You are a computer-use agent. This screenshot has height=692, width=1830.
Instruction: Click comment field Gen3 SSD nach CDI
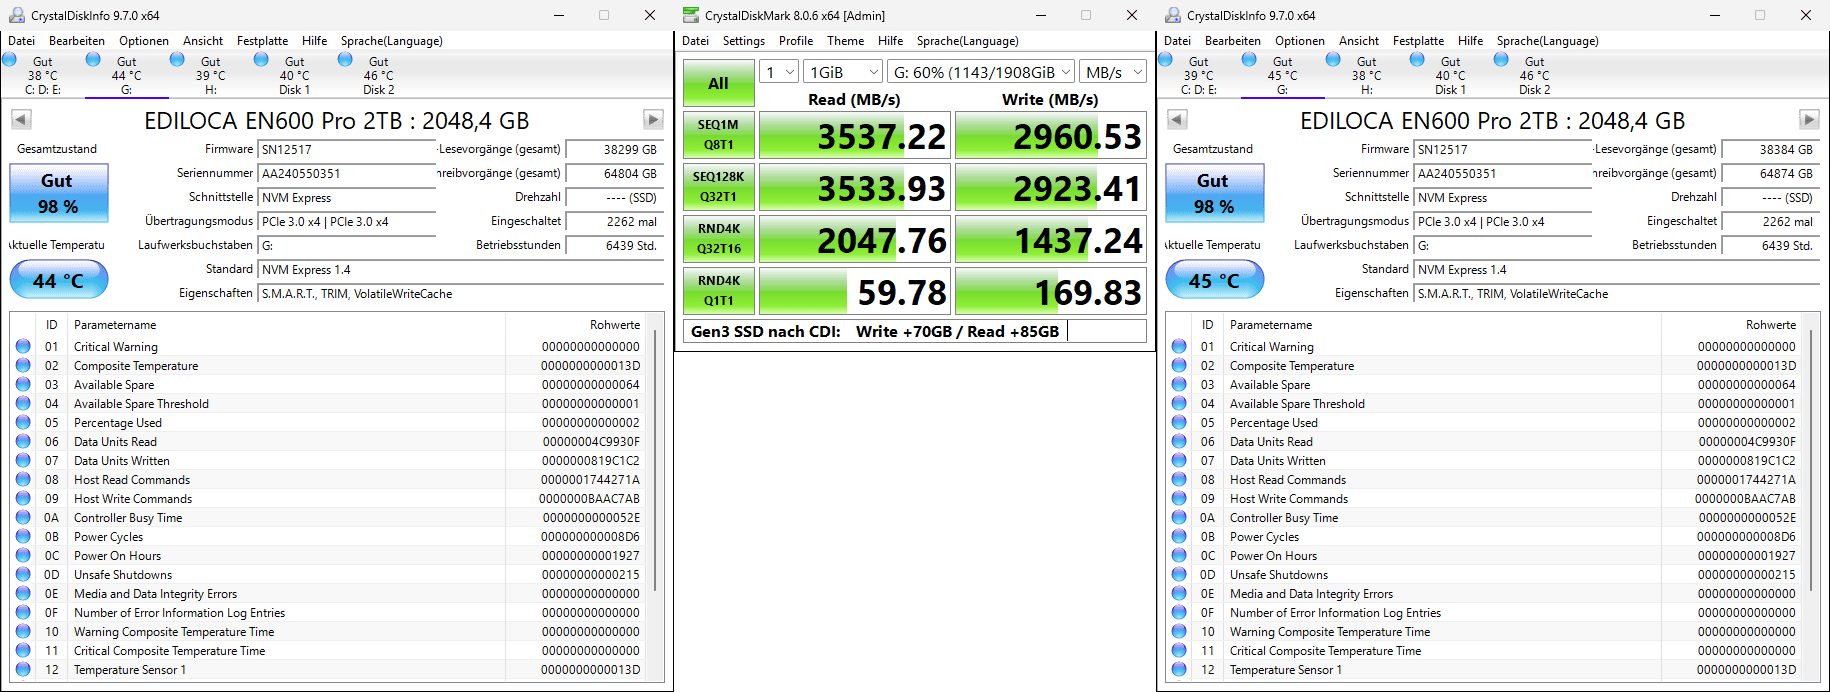coord(915,331)
